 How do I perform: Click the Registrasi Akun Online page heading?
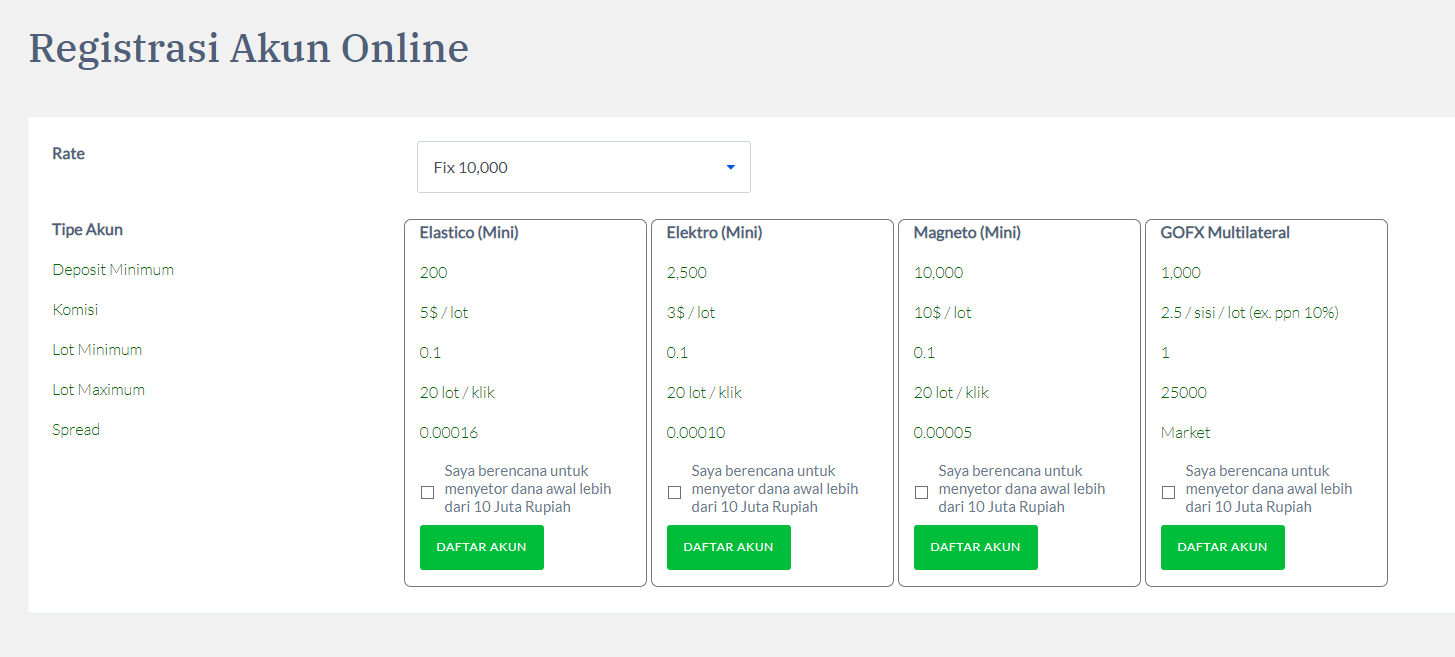pyautogui.click(x=248, y=47)
